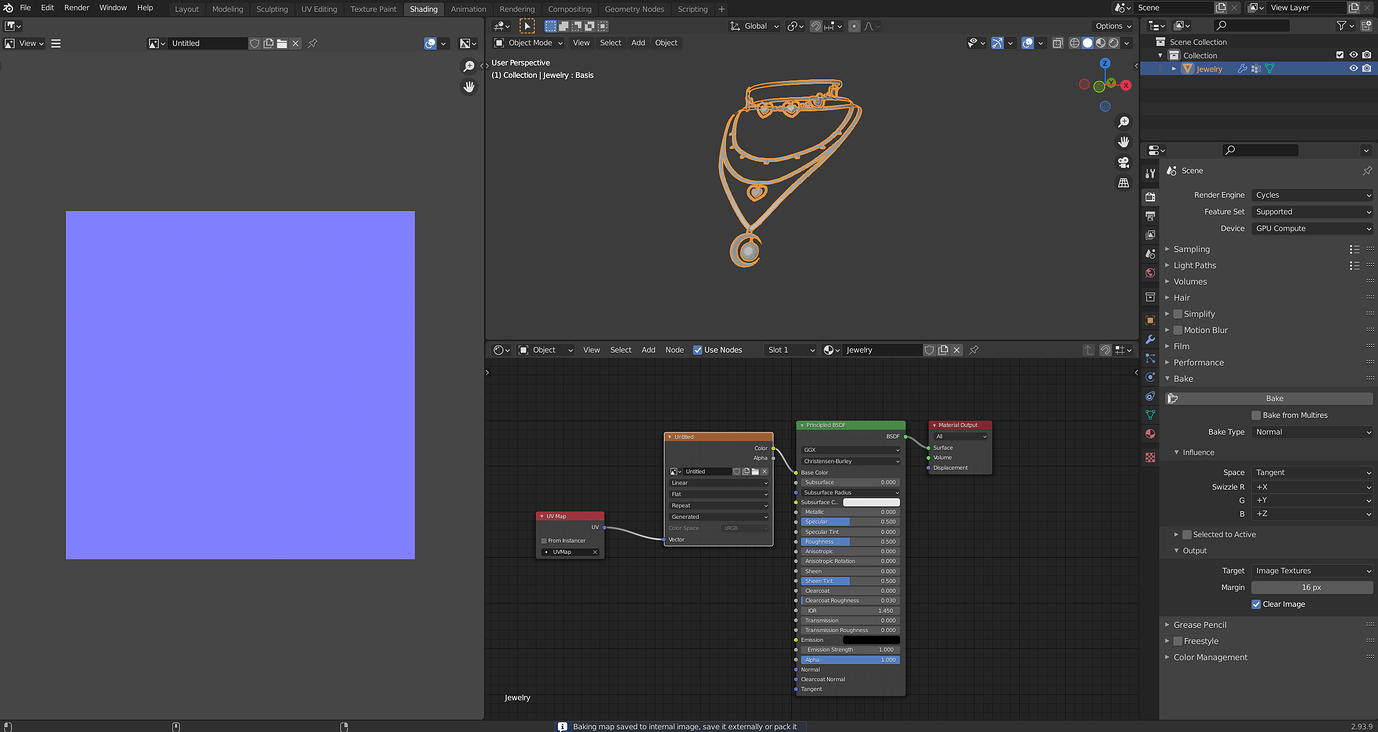Image resolution: width=1378 pixels, height=732 pixels.
Task: Click the Emission color swatch
Action: 871,640
